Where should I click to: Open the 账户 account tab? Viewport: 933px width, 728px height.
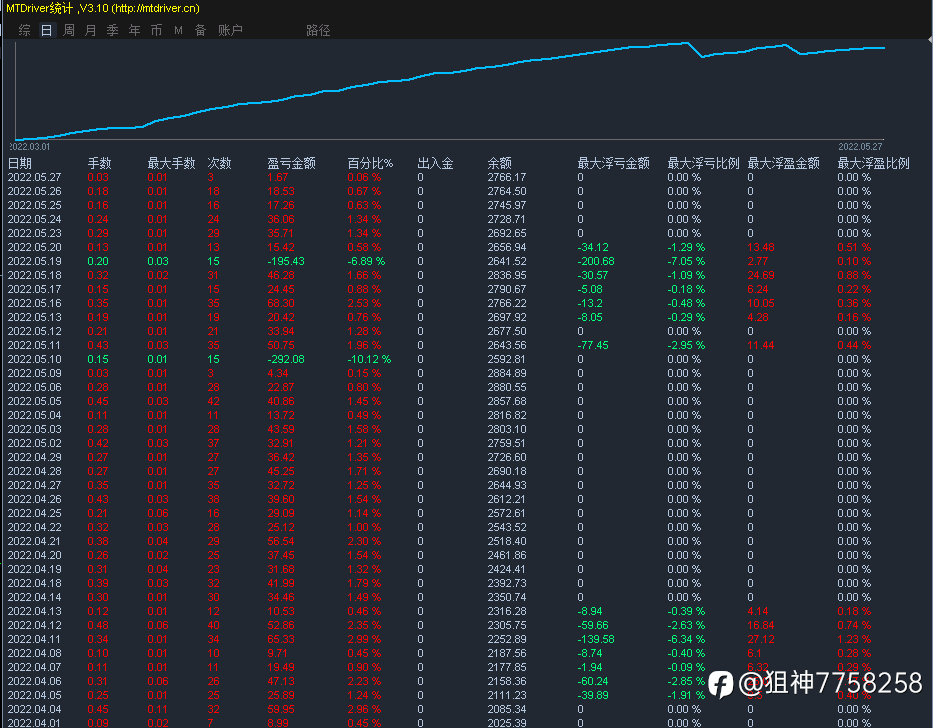click(x=230, y=30)
